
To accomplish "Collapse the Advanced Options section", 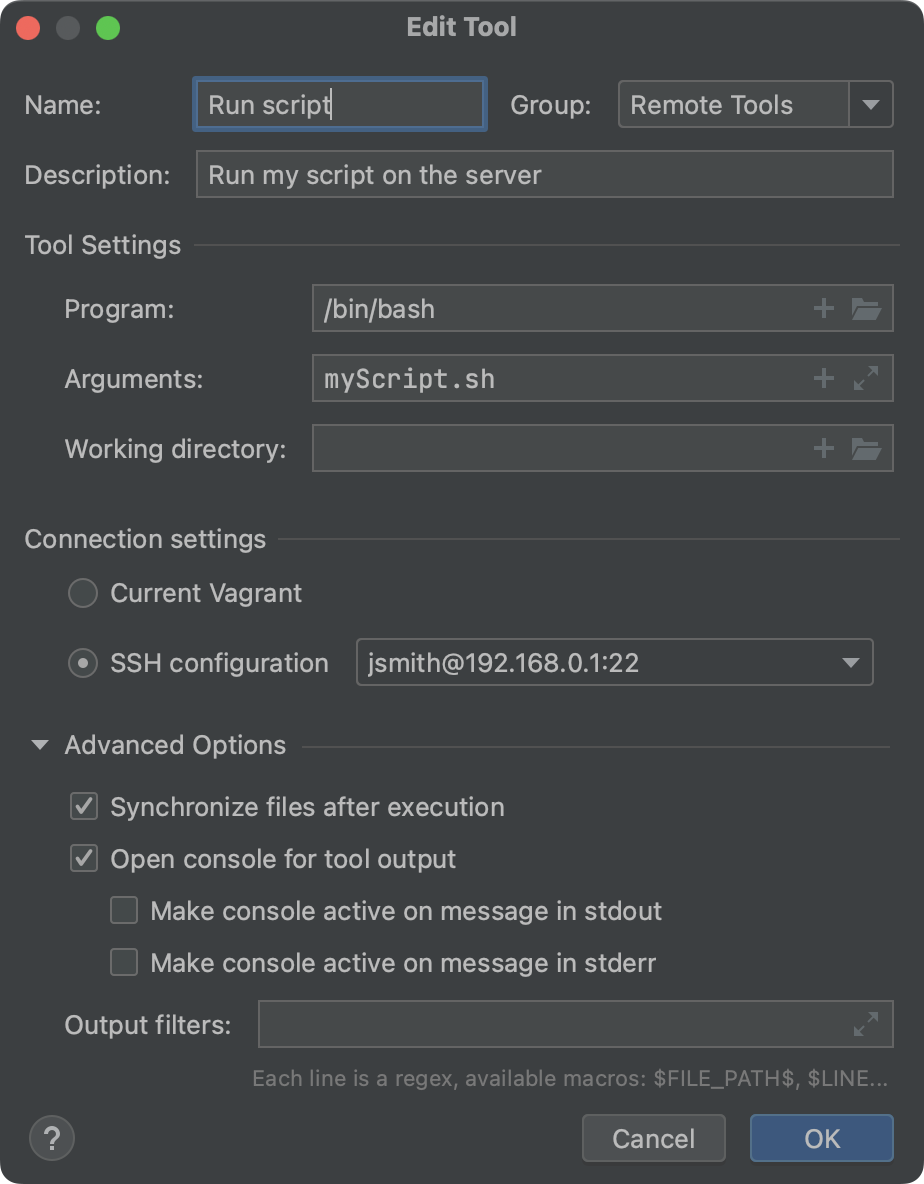I will pos(40,744).
